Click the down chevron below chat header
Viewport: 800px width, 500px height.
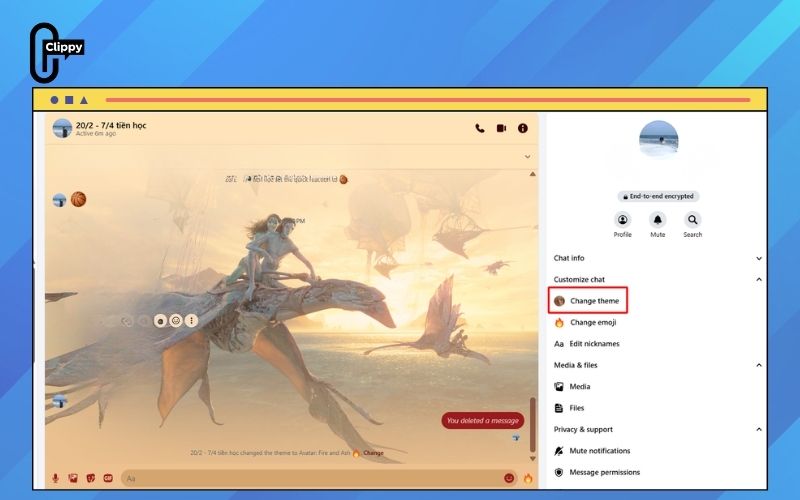point(528,157)
